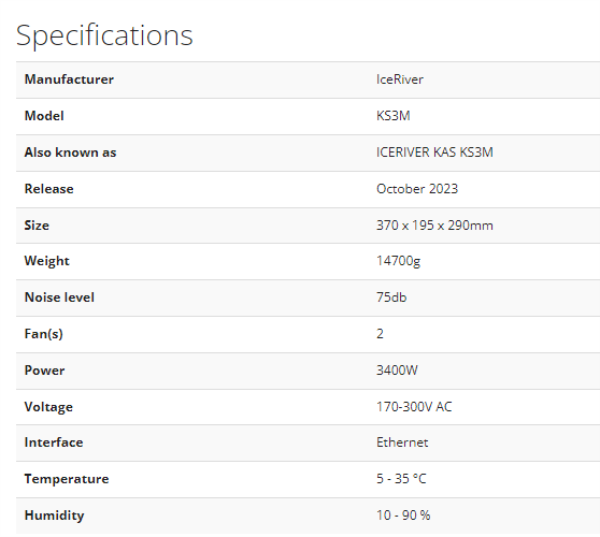Select the Ethernet interface value

point(402,442)
